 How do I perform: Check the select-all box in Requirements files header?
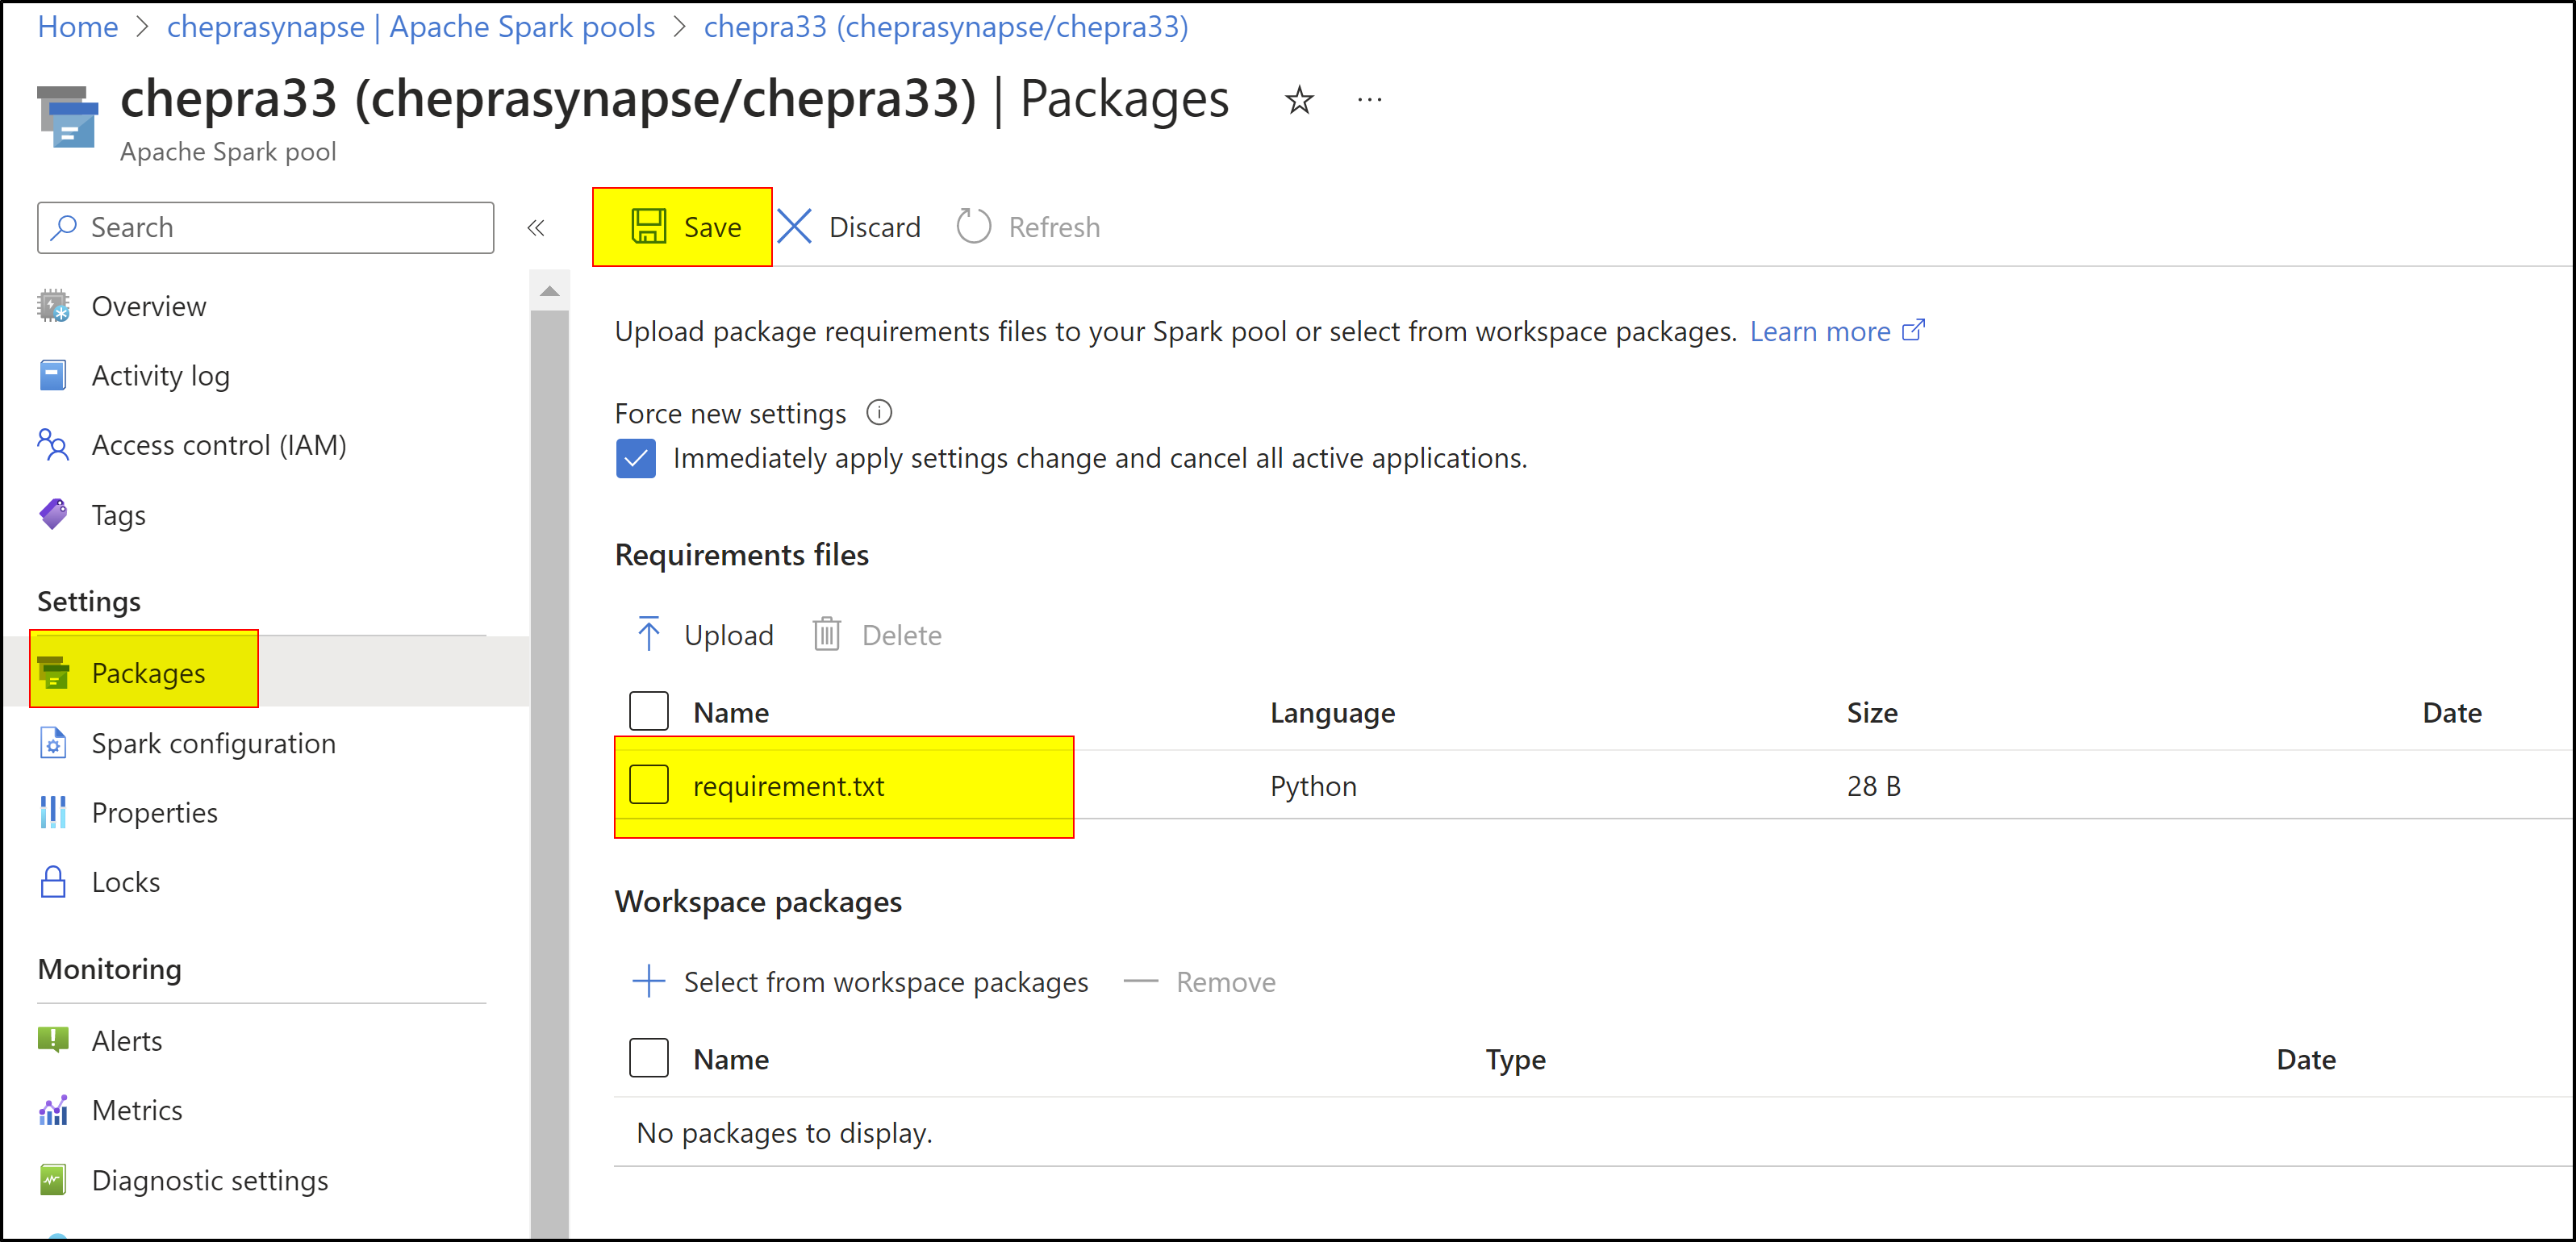[649, 711]
